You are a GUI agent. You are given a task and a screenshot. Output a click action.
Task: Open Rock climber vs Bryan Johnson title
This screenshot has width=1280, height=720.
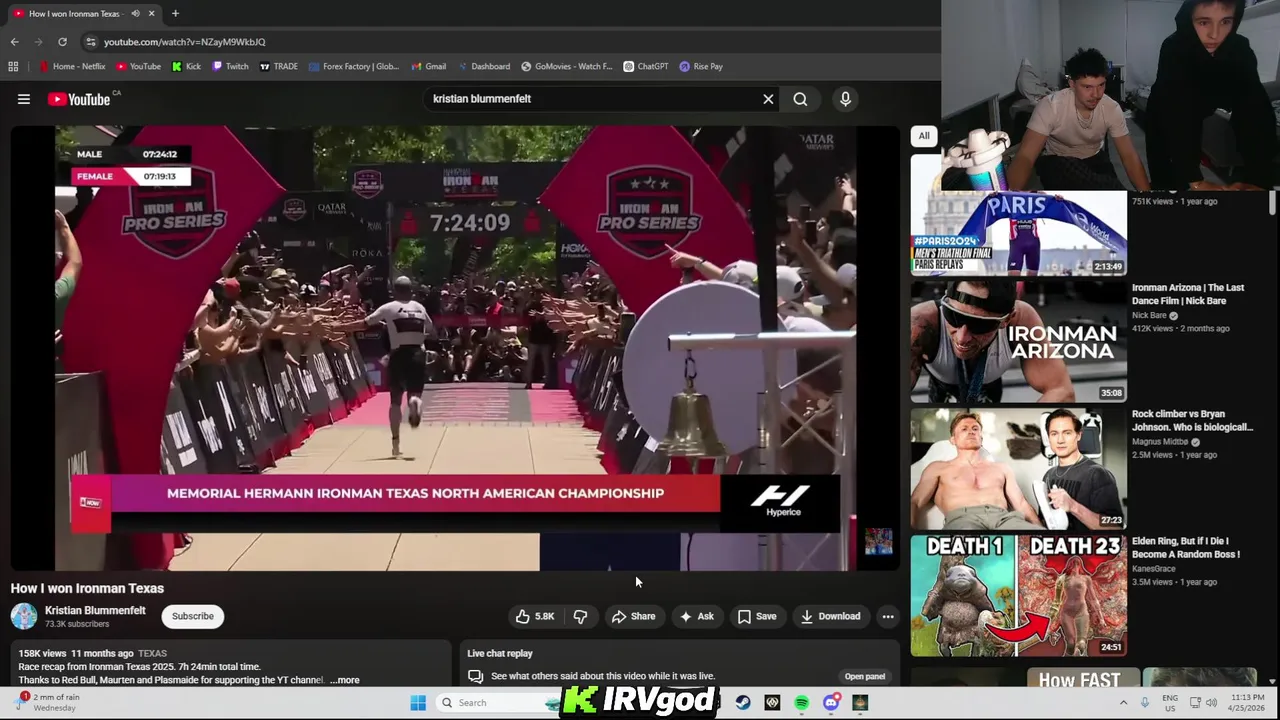(x=1192, y=421)
